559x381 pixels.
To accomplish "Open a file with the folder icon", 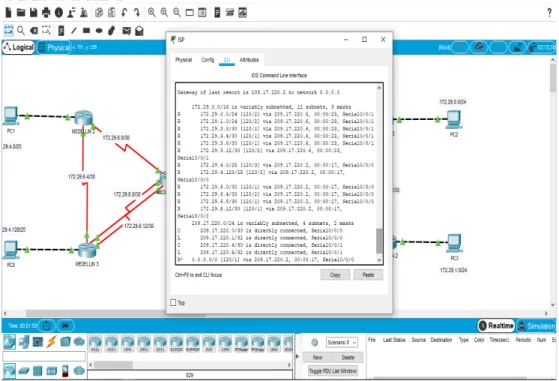I will tap(21, 13).
